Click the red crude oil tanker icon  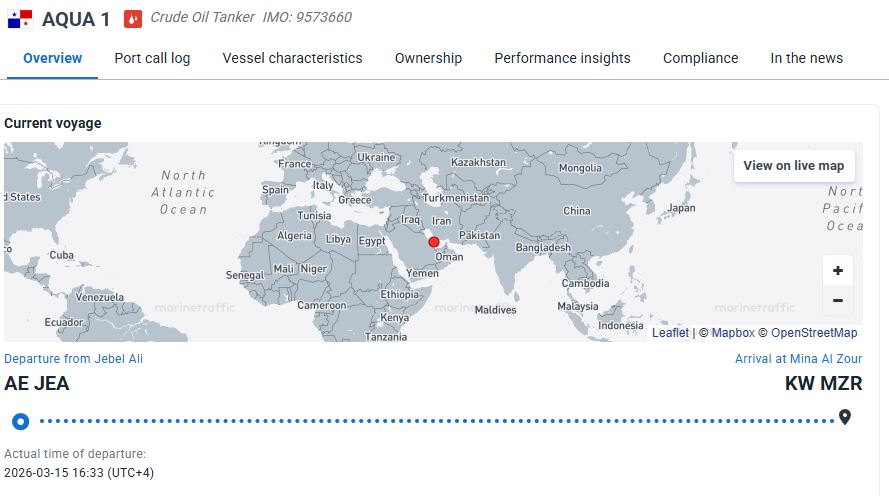[x=133, y=18]
